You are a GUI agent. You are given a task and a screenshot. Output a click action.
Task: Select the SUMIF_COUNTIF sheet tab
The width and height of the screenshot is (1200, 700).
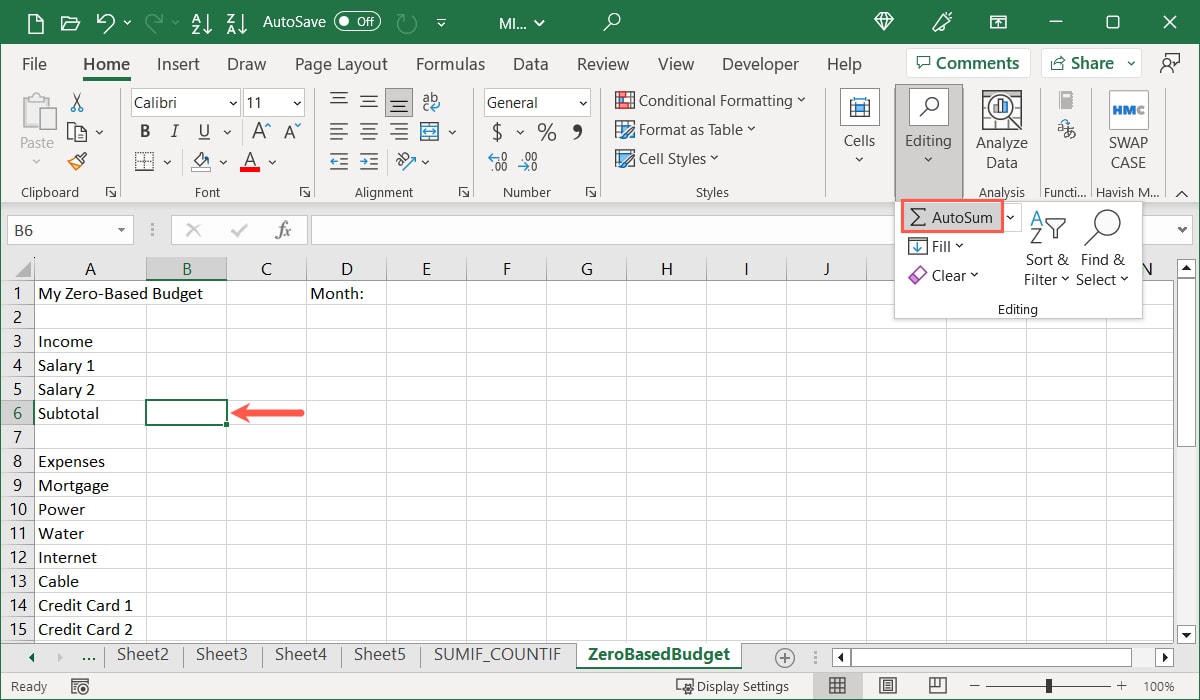[x=497, y=654]
